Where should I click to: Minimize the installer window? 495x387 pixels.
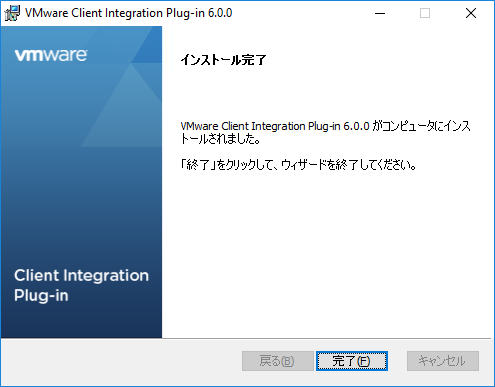(380, 13)
